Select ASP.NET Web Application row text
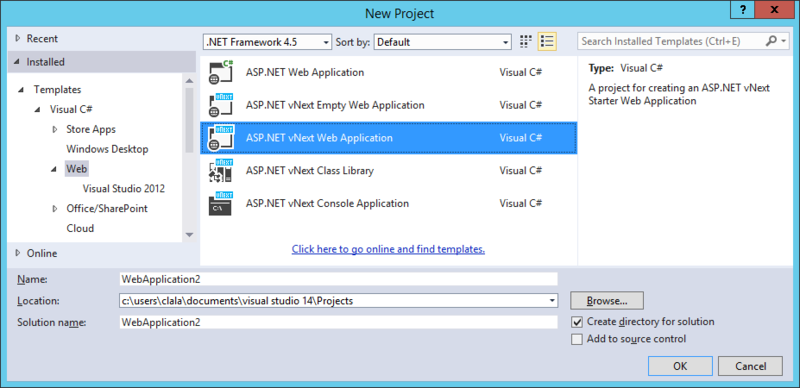800x388 pixels. click(305, 72)
